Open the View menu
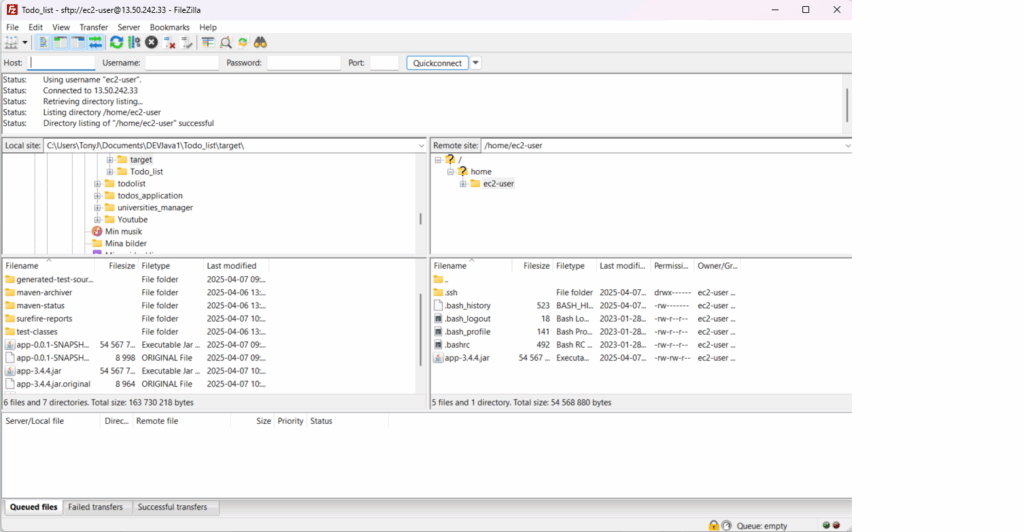The height and width of the screenshot is (532, 1024). 61,27
